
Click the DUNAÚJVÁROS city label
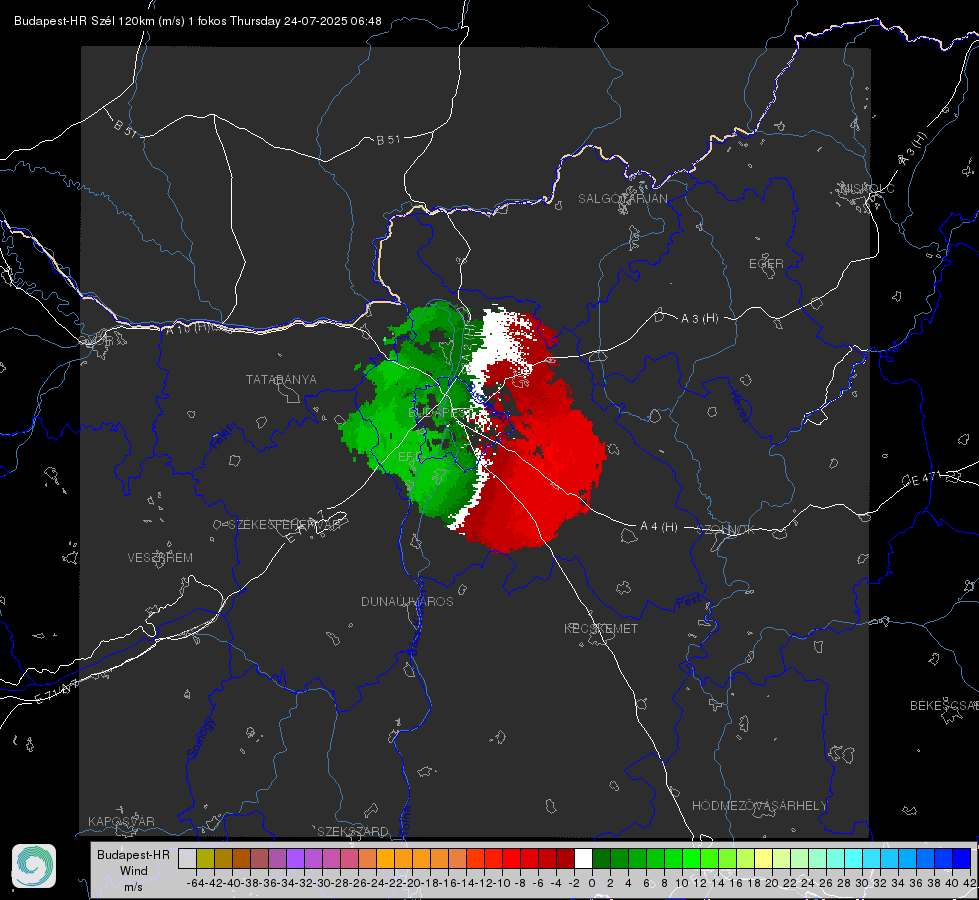407,601
